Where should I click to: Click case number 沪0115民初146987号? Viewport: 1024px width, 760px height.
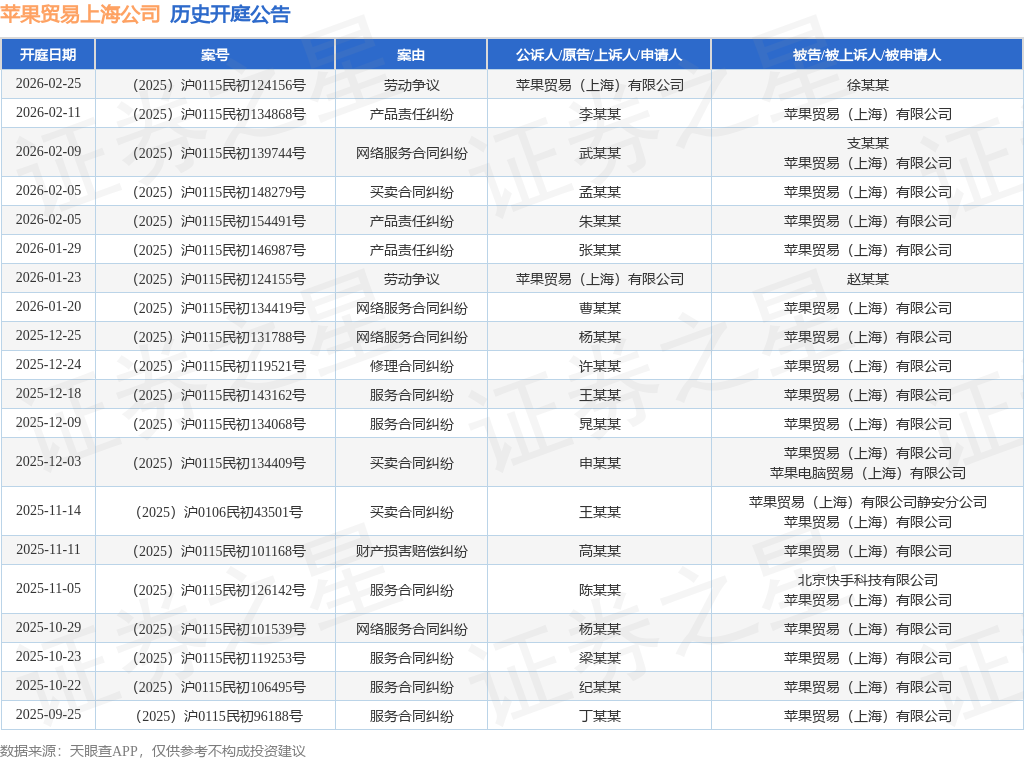pyautogui.click(x=219, y=250)
